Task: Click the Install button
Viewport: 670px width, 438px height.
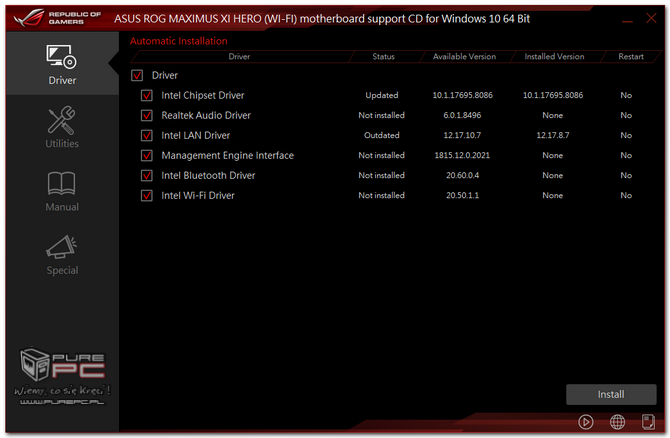Action: (611, 394)
